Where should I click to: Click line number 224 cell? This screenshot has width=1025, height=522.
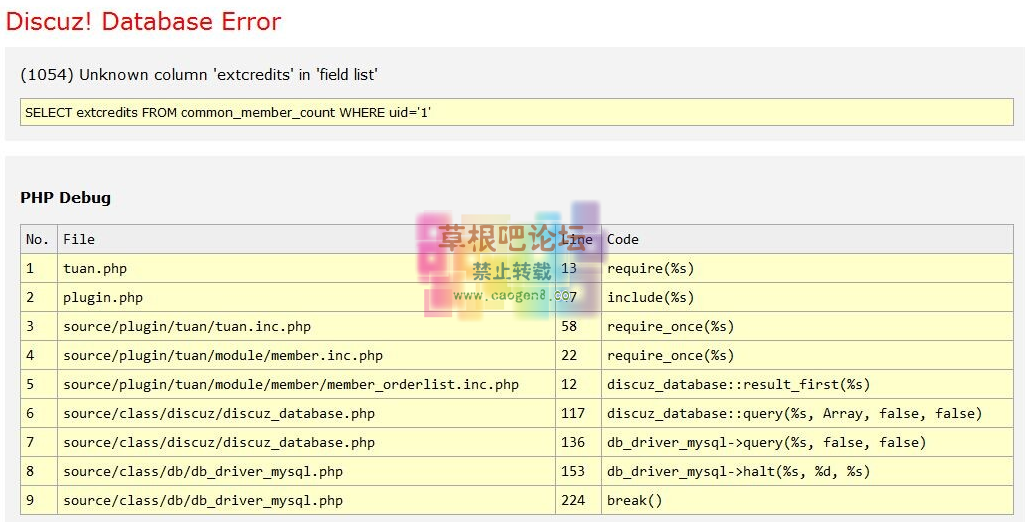[573, 500]
